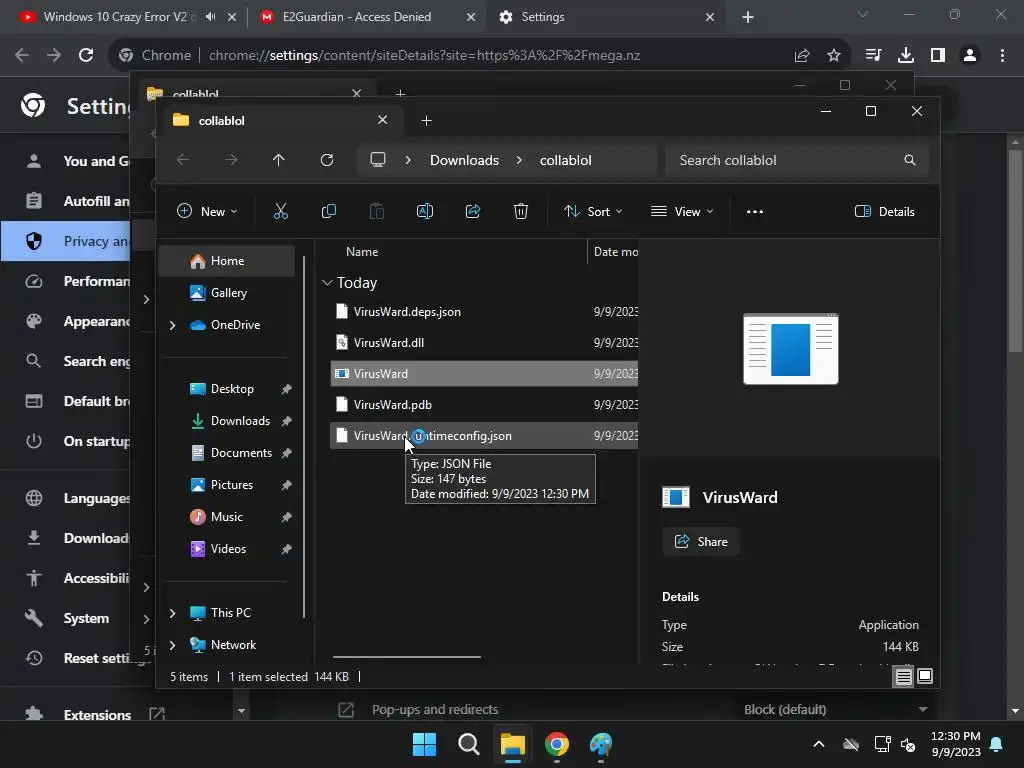
Task: Open New item dropdown
Action: [x=207, y=211]
